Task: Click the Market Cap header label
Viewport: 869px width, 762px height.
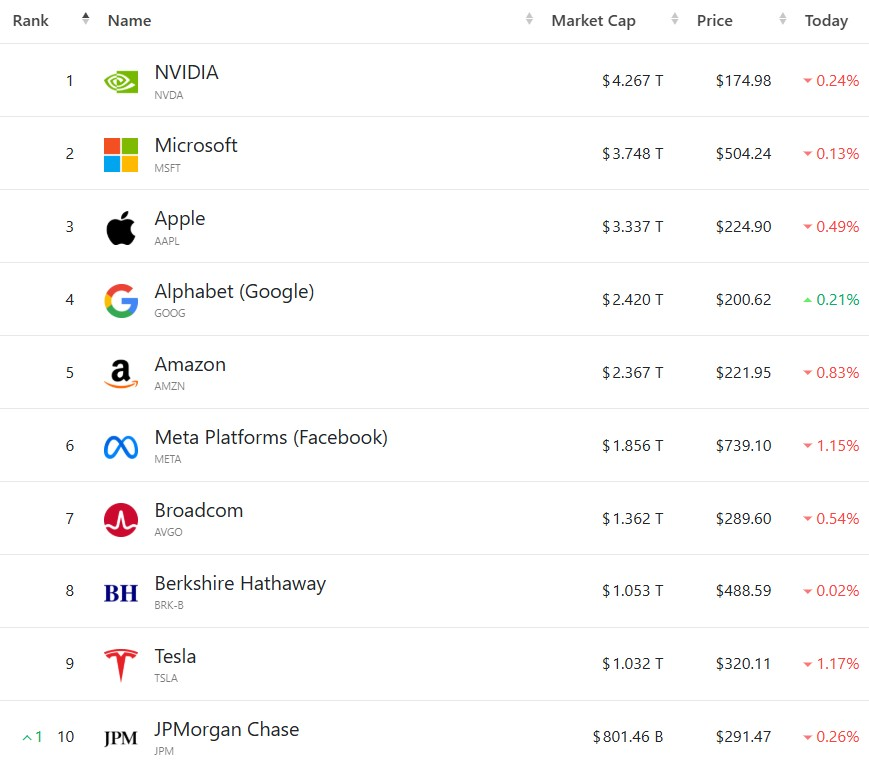Action: [x=593, y=21]
